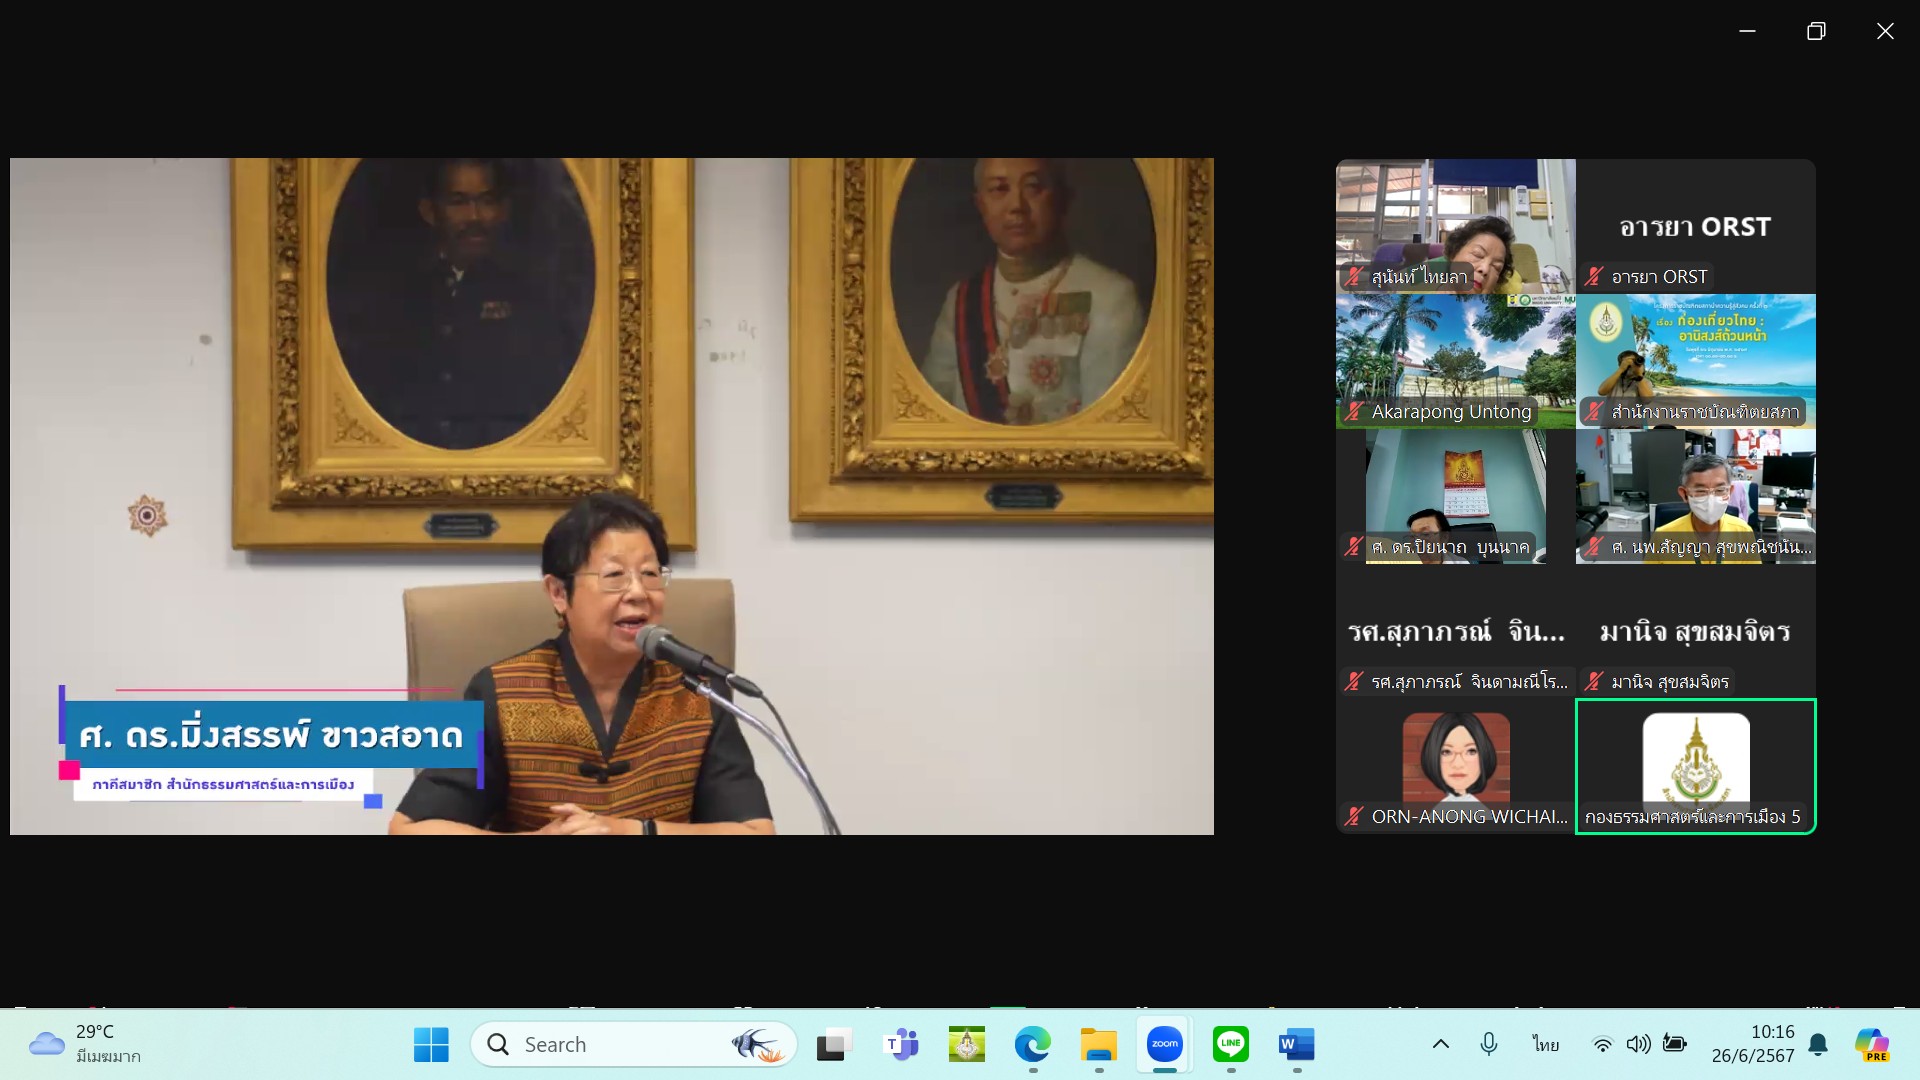Image resolution: width=1920 pixels, height=1080 pixels.
Task: Click the main speaker video
Action: coord(611,496)
